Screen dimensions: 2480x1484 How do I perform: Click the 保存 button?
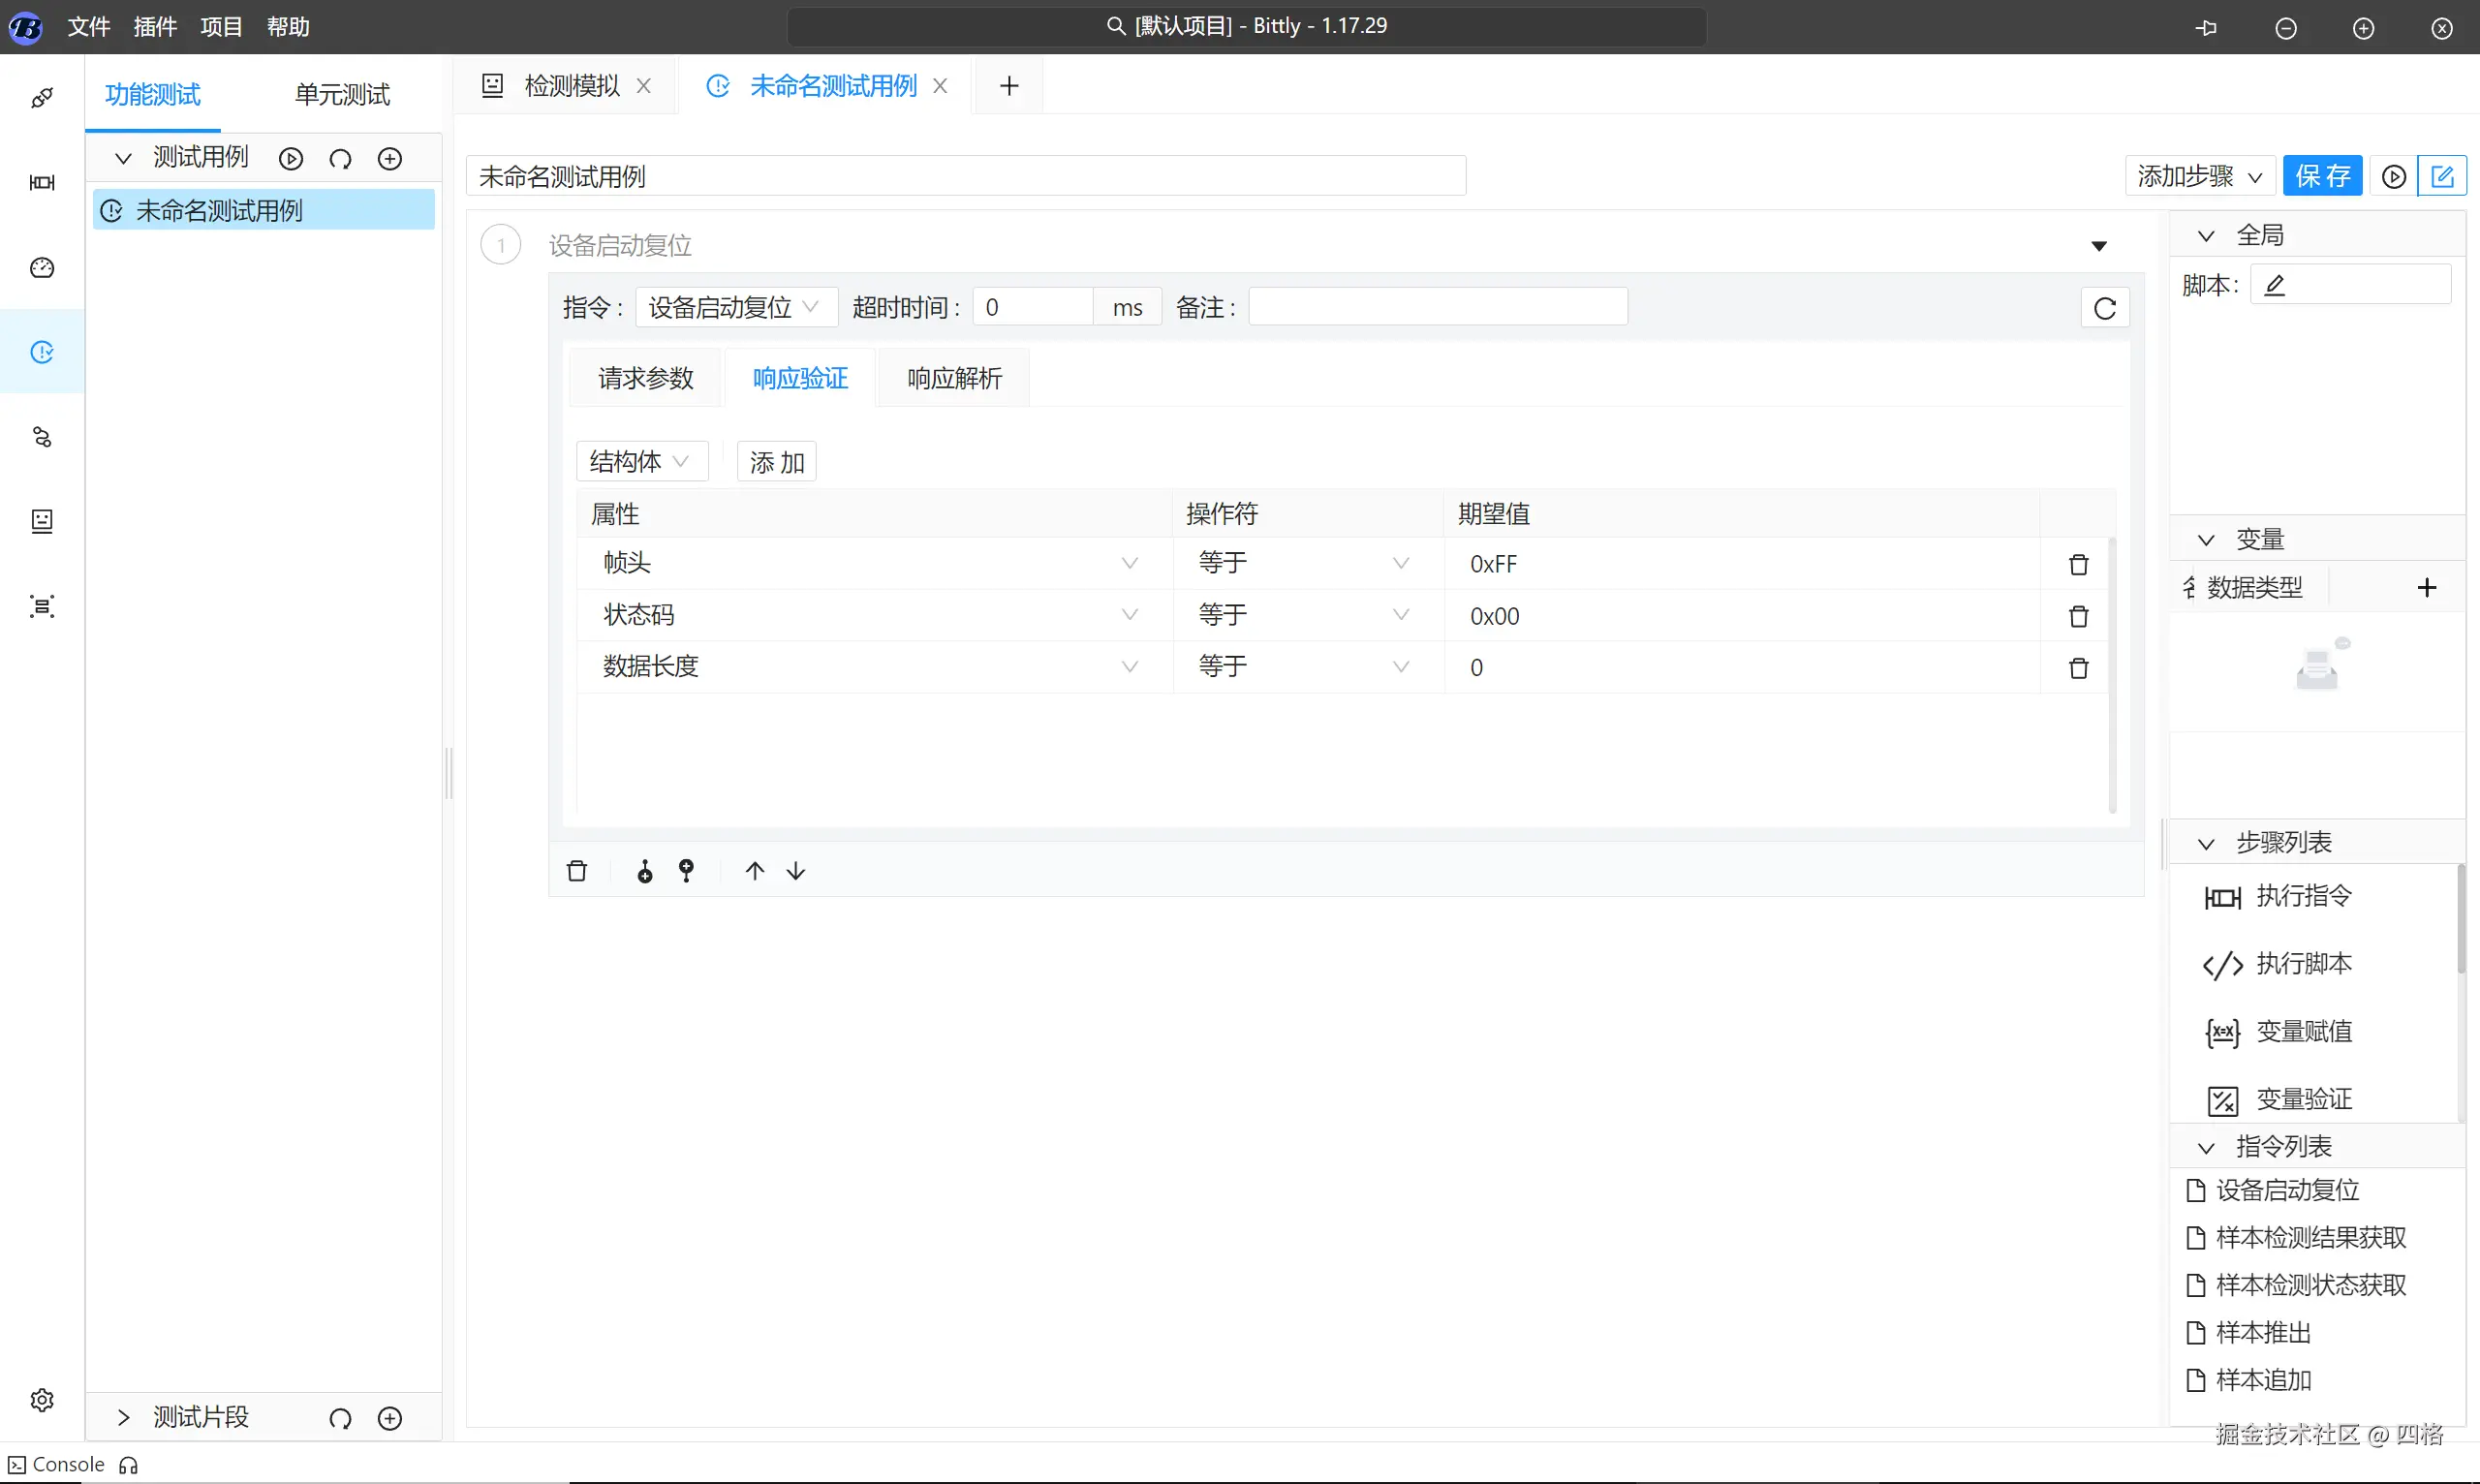tap(2322, 176)
